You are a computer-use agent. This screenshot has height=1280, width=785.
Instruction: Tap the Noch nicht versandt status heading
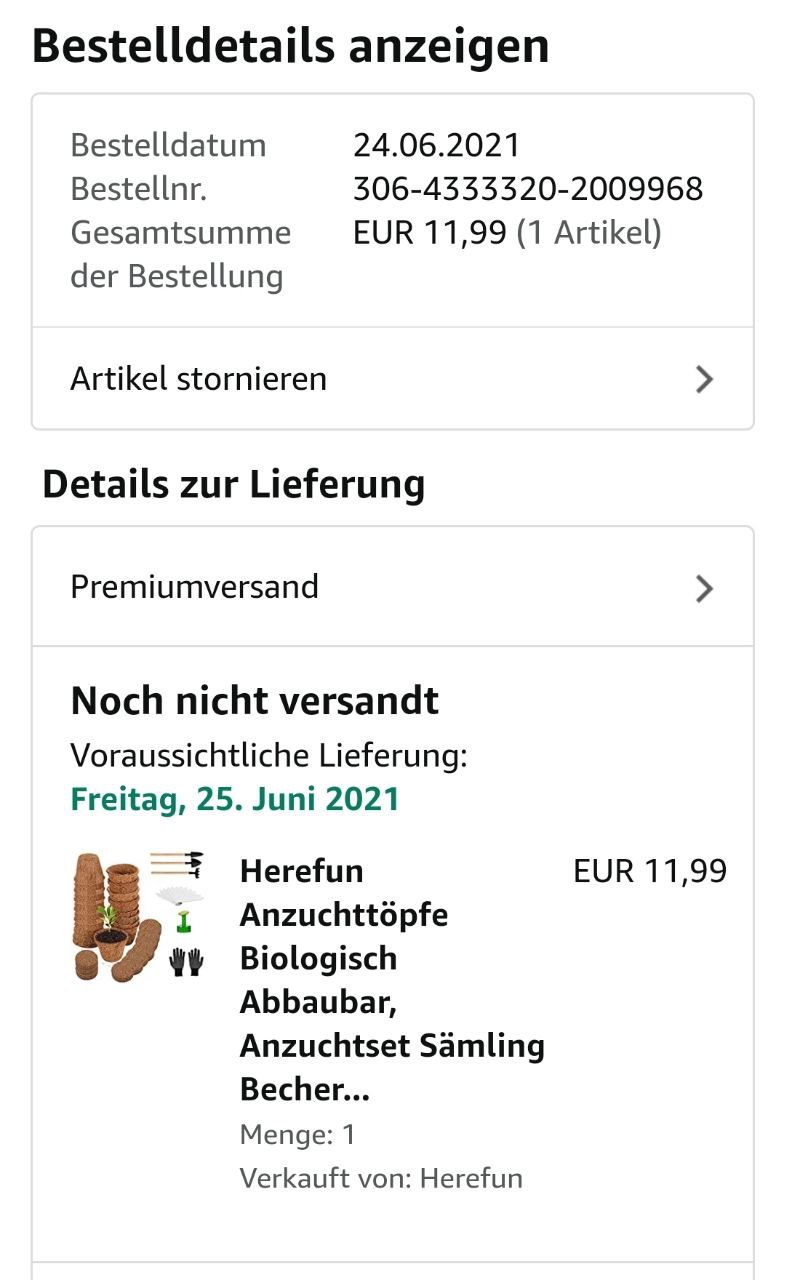255,701
